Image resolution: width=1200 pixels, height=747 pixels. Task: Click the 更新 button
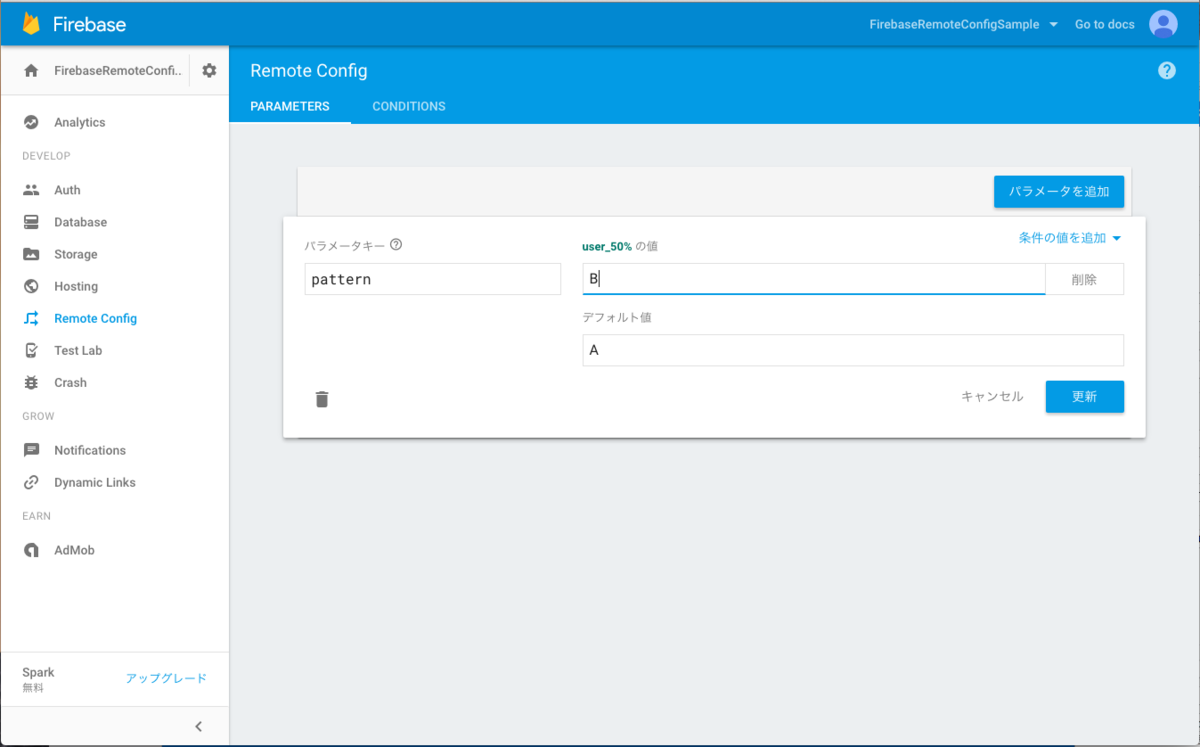point(1084,397)
